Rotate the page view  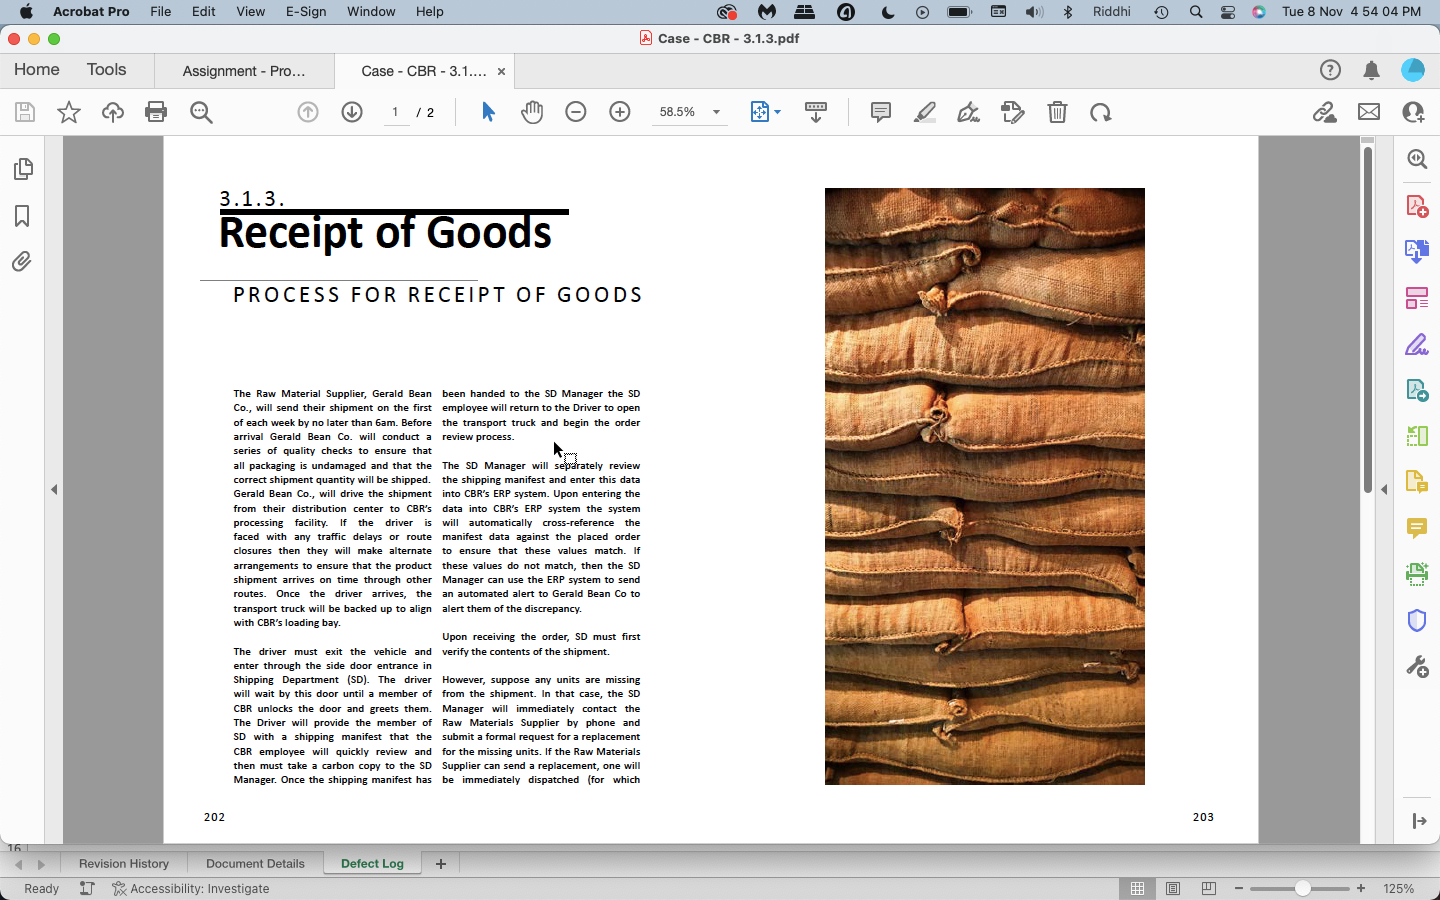tap(1101, 112)
